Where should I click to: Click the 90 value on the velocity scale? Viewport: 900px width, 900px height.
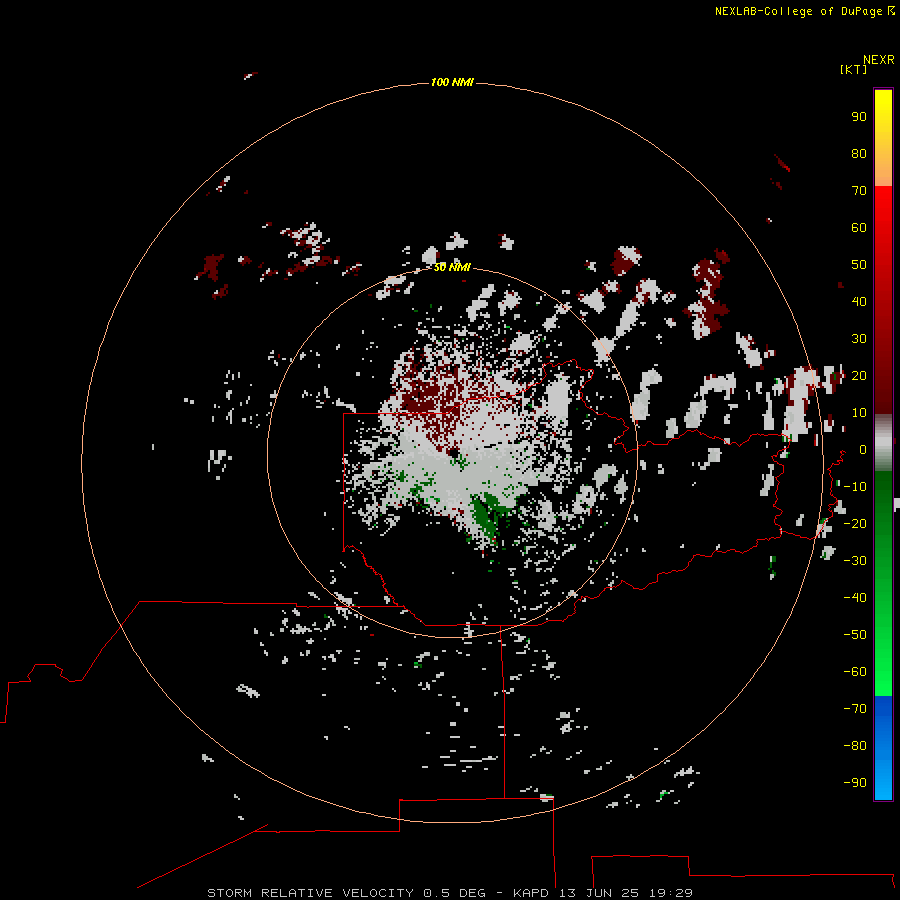(859, 117)
